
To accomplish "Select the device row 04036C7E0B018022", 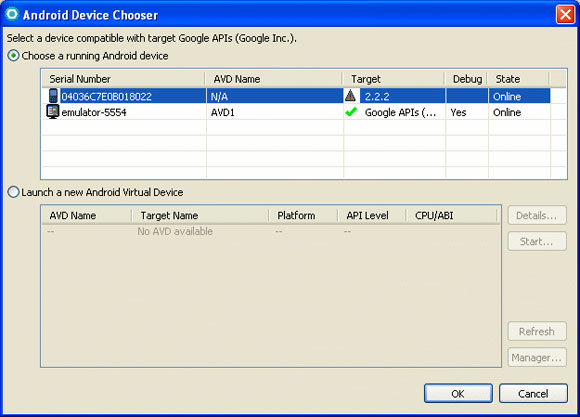I will 296,96.
